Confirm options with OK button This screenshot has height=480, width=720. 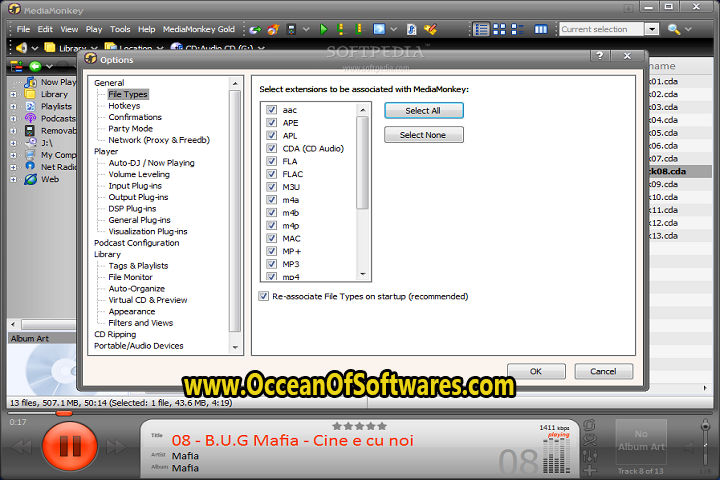click(536, 371)
